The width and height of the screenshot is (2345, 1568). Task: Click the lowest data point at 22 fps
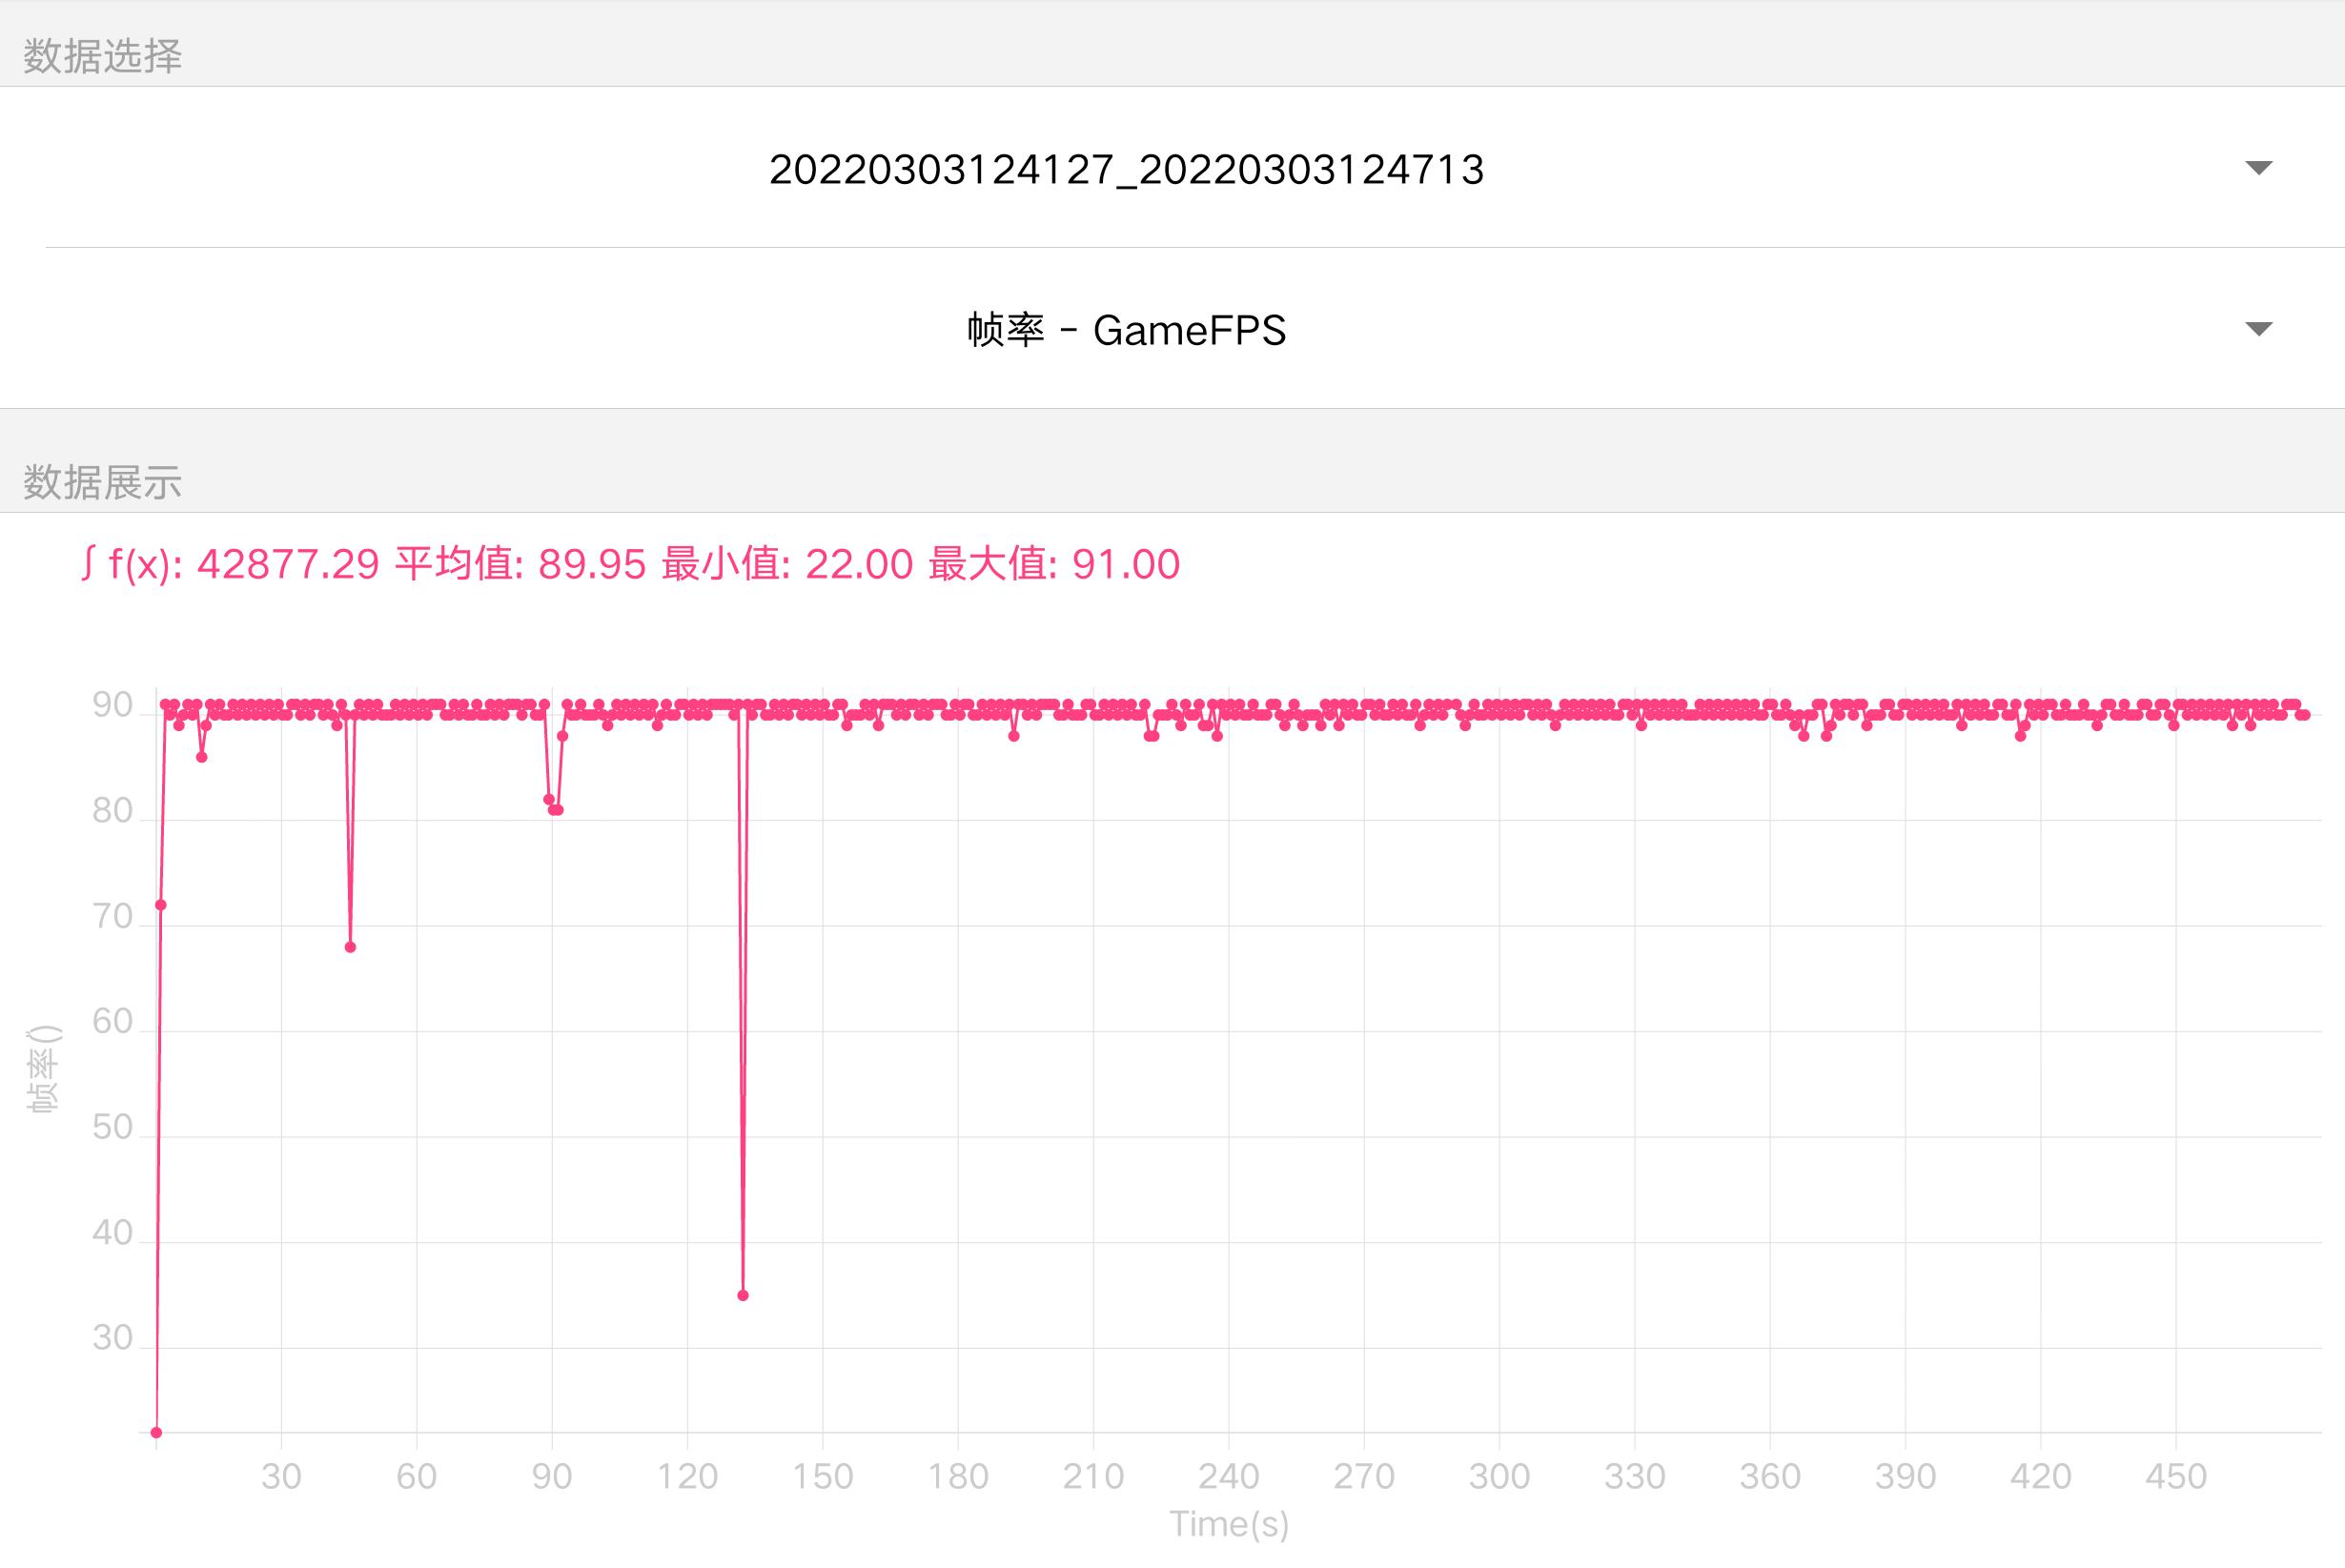(156, 1433)
